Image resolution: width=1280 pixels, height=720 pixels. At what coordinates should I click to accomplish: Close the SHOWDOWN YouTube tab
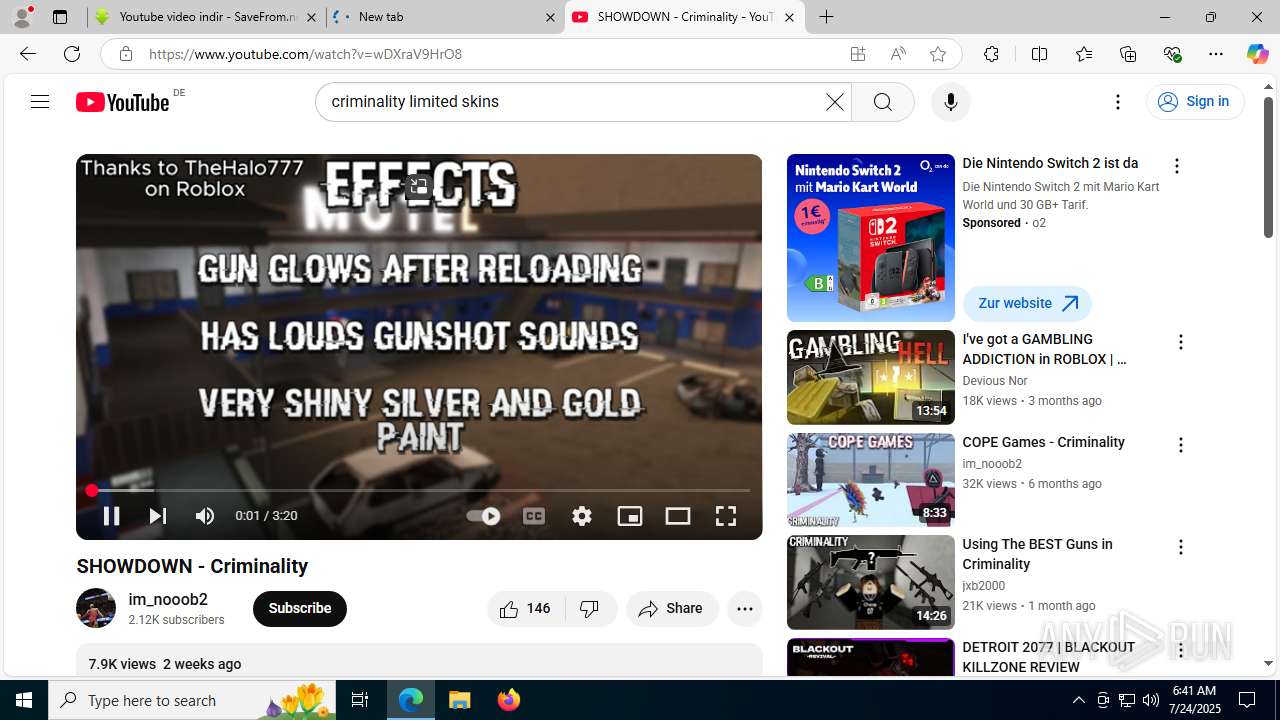[x=789, y=17]
